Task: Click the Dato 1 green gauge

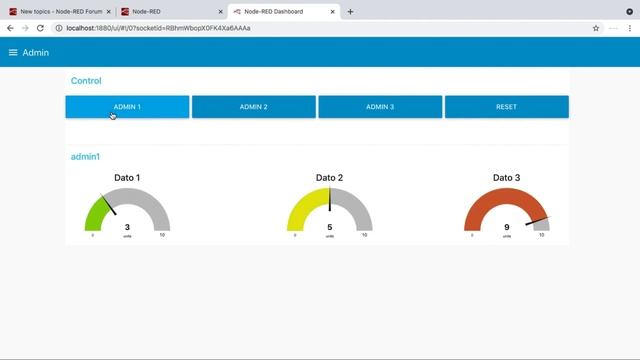Action: pyautogui.click(x=127, y=209)
